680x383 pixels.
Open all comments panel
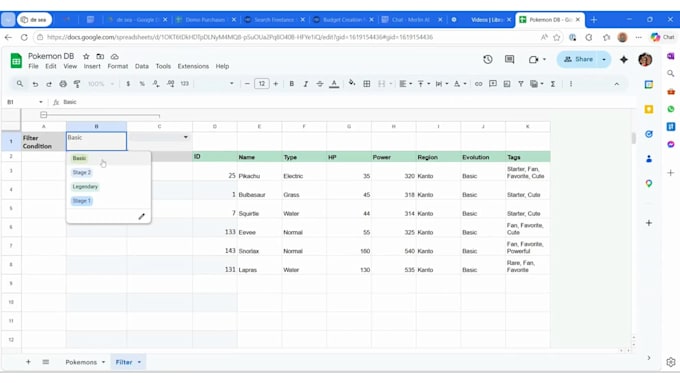[510, 59]
